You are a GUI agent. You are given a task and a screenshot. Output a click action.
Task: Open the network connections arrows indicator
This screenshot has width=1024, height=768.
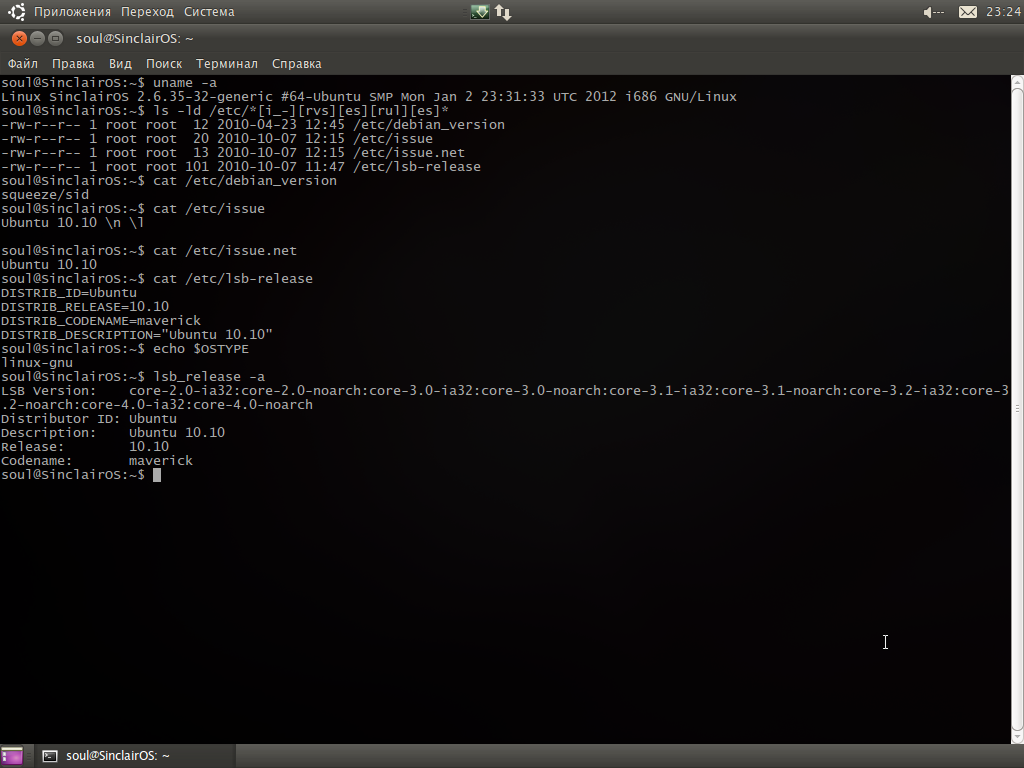pyautogui.click(x=503, y=12)
